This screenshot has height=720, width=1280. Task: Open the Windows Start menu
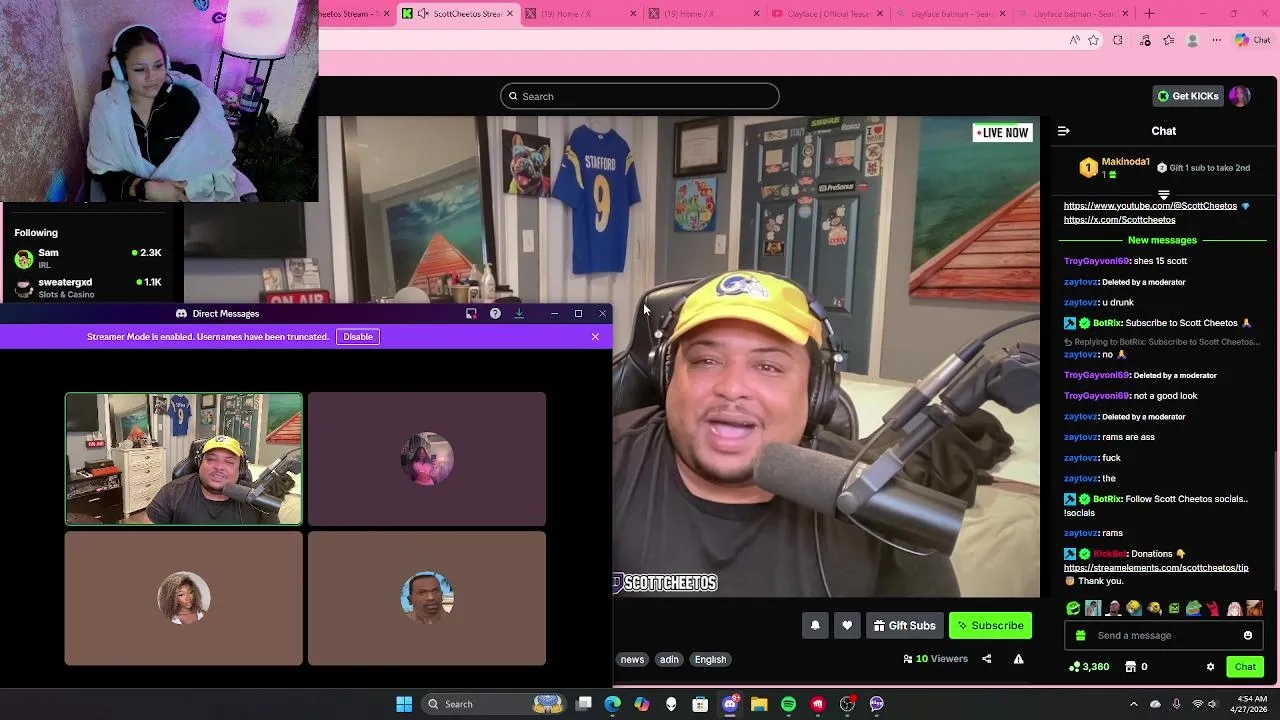point(404,704)
